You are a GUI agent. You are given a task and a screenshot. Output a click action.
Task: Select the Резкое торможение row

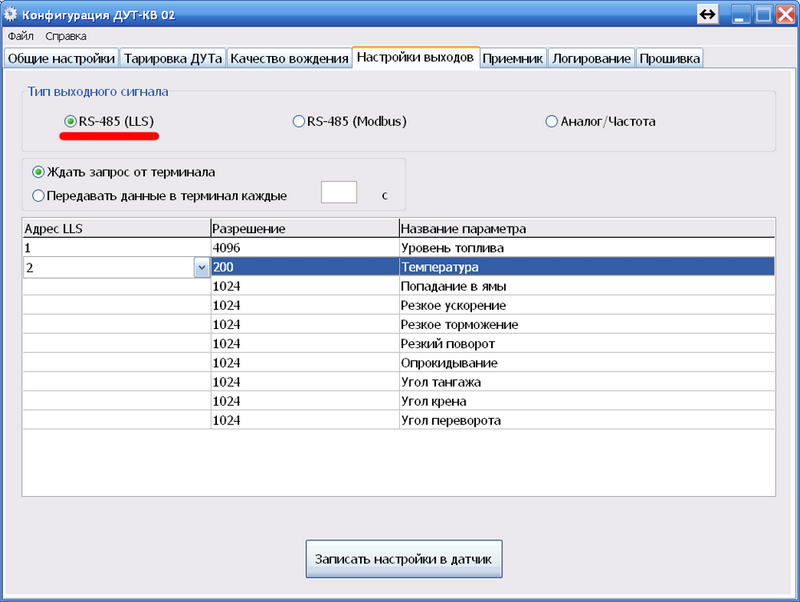[x=398, y=324]
